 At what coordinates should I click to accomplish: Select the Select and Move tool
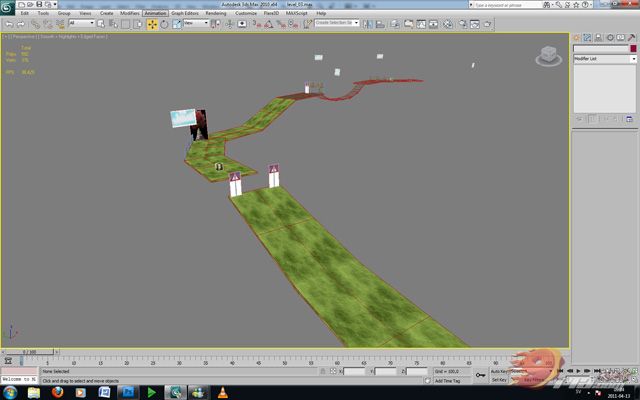point(152,23)
